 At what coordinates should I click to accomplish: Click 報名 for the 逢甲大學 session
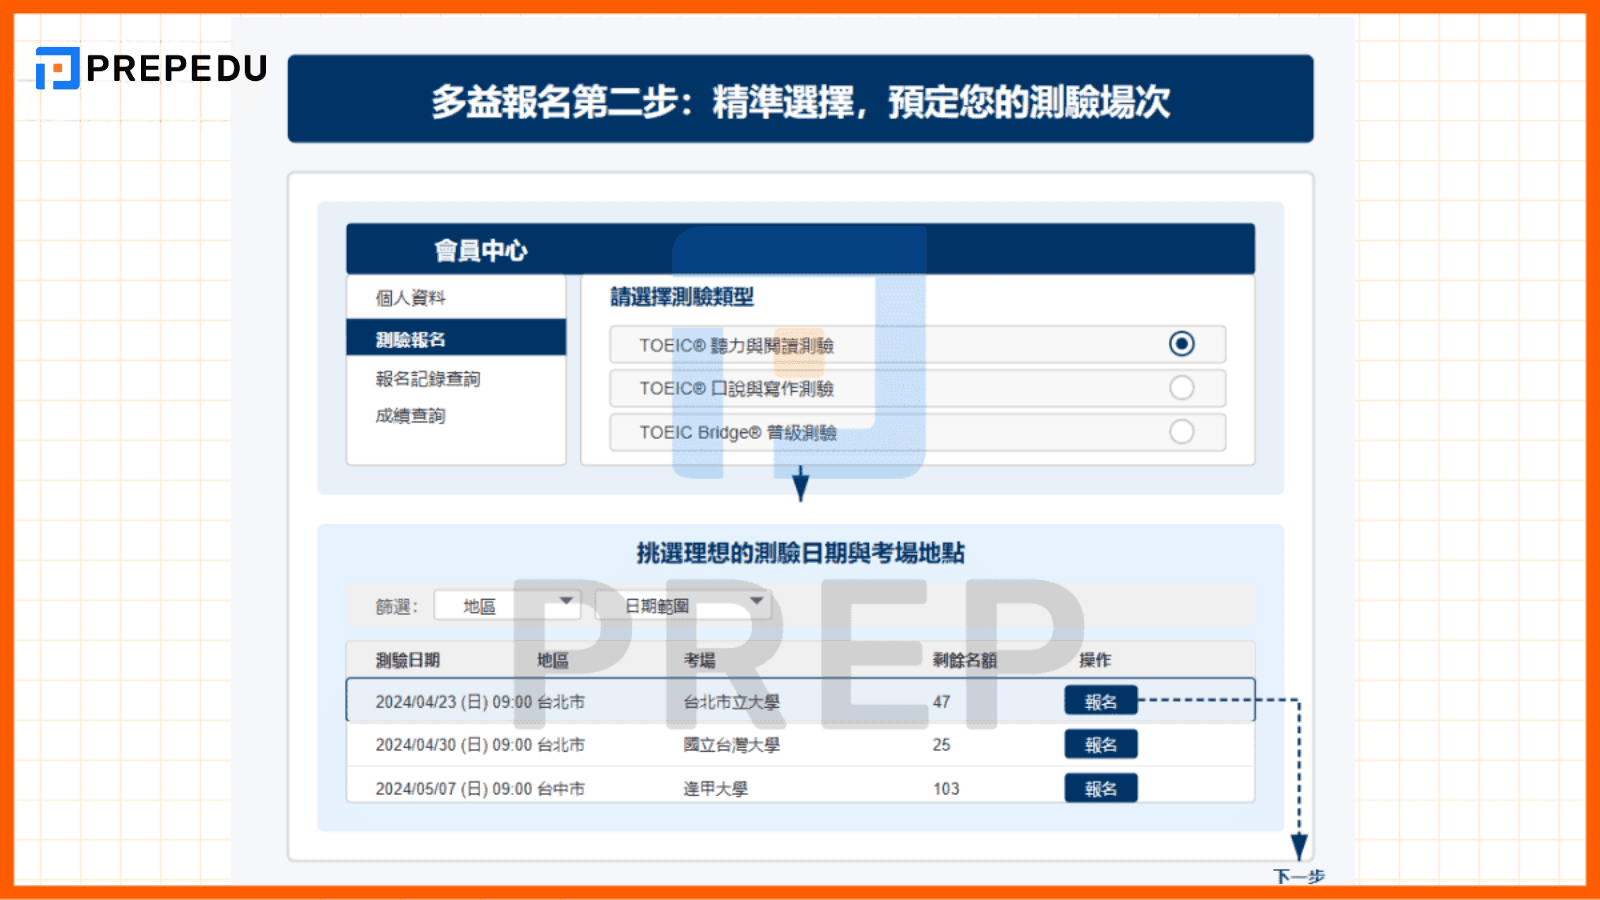pos(1101,788)
